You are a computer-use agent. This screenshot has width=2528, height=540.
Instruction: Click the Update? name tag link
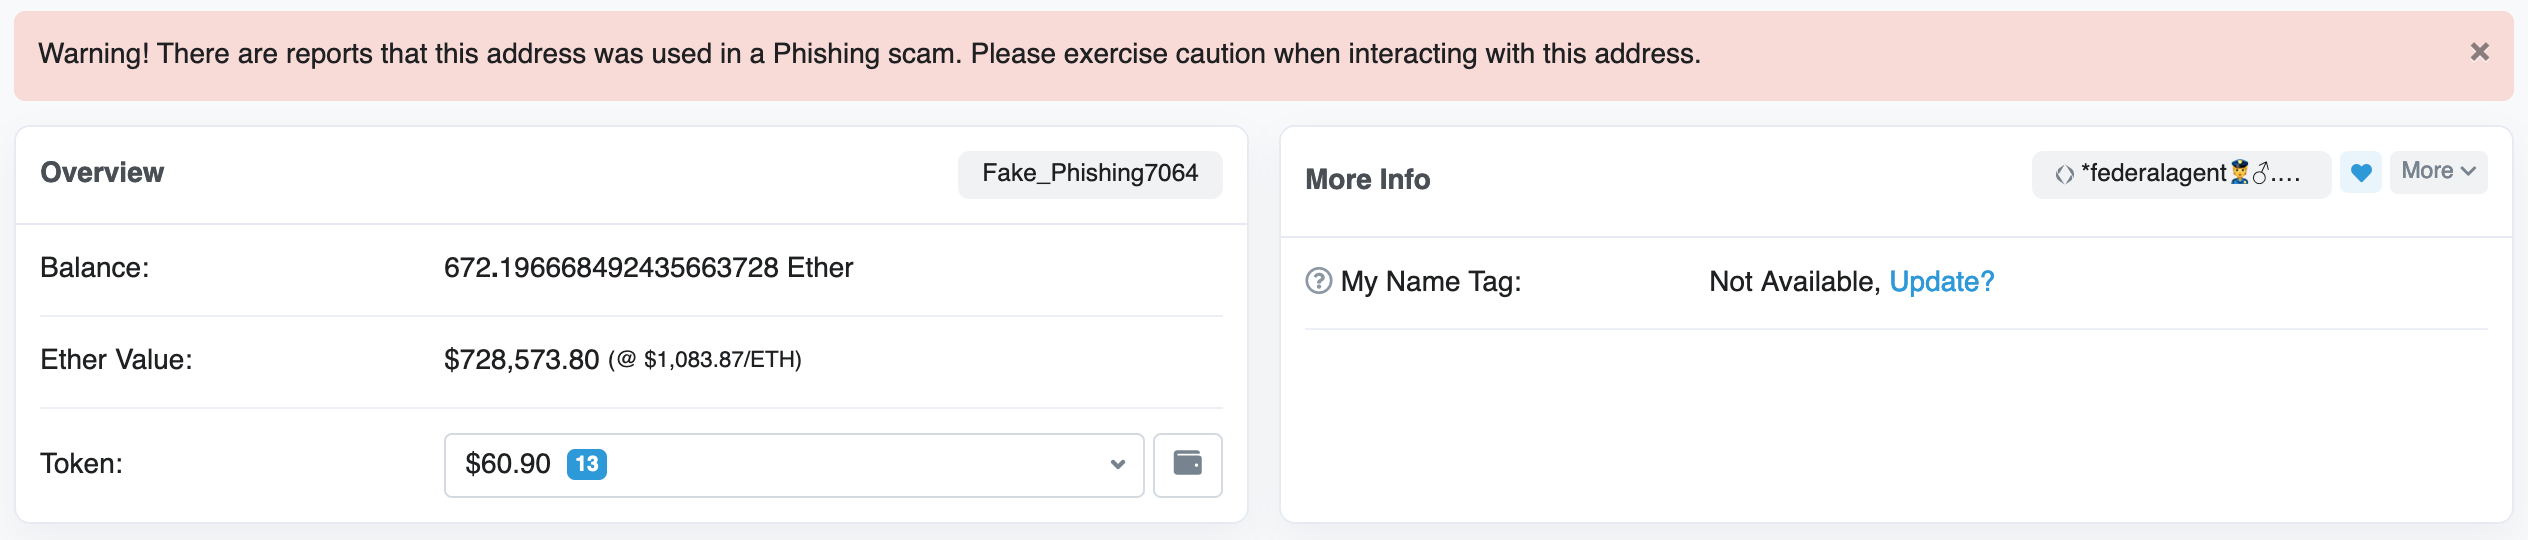coord(1941,282)
